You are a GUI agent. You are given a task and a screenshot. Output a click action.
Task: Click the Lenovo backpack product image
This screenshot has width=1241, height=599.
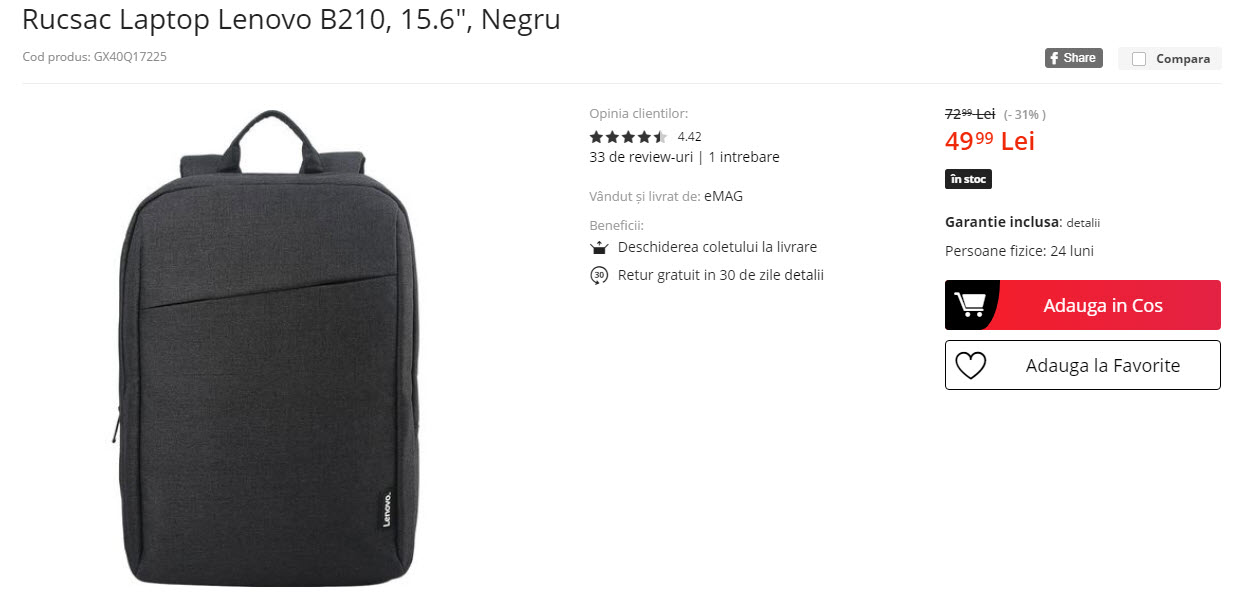[266, 348]
